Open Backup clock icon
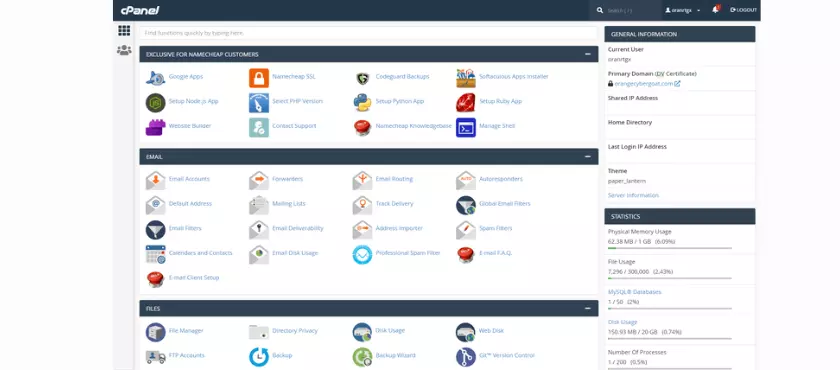Screen dimensions: 840x370 click(x=259, y=357)
